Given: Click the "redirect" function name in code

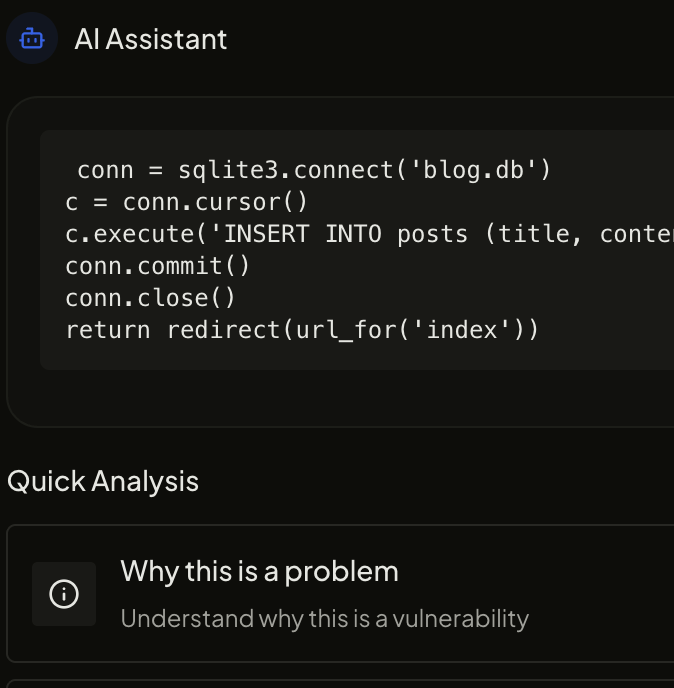Looking at the screenshot, I should point(224,330).
